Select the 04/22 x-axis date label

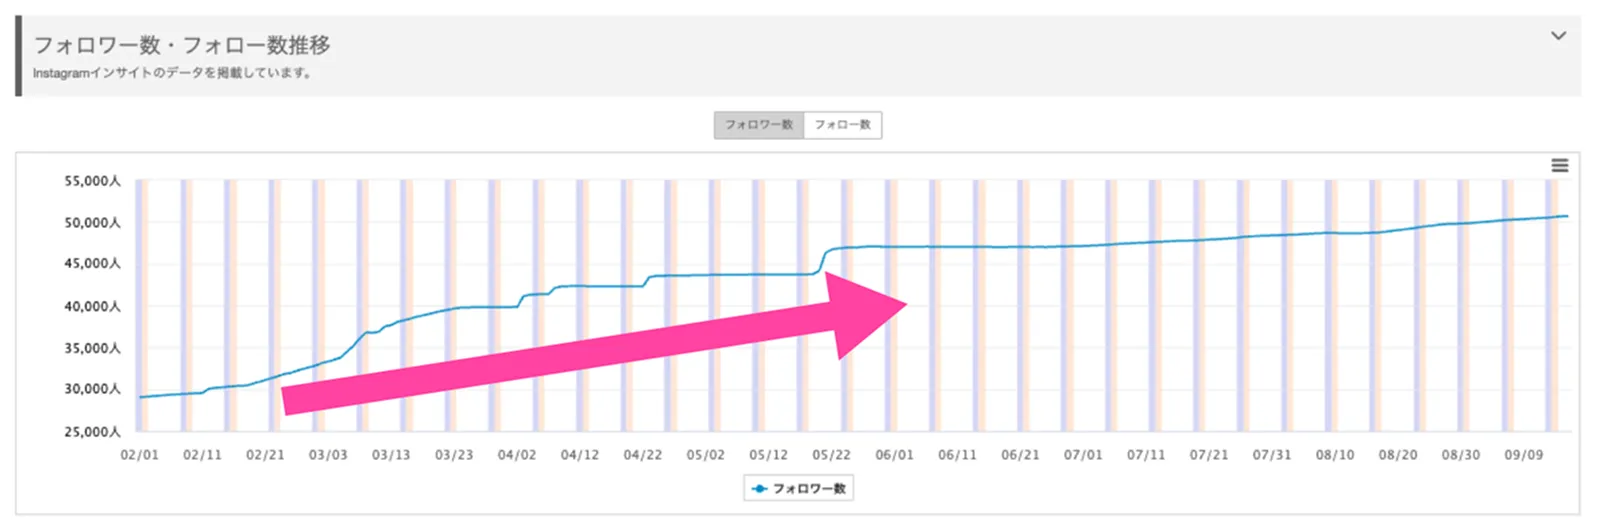click(x=643, y=455)
